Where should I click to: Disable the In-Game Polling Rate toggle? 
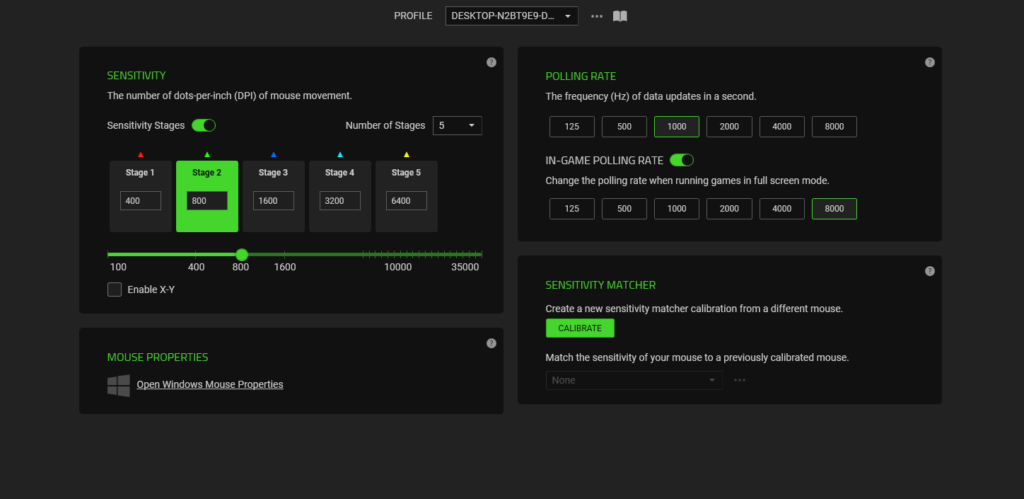pyautogui.click(x=682, y=160)
